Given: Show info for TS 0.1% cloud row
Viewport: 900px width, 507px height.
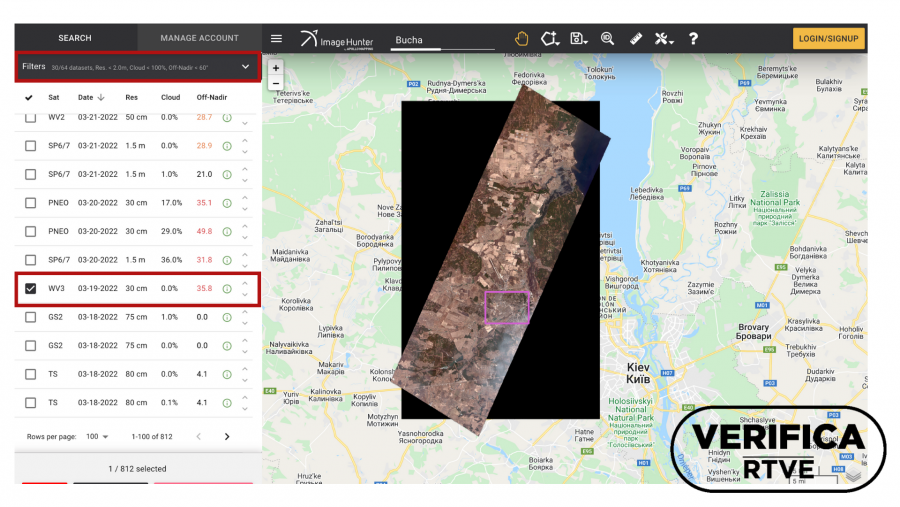Looking at the screenshot, I should coord(227,403).
